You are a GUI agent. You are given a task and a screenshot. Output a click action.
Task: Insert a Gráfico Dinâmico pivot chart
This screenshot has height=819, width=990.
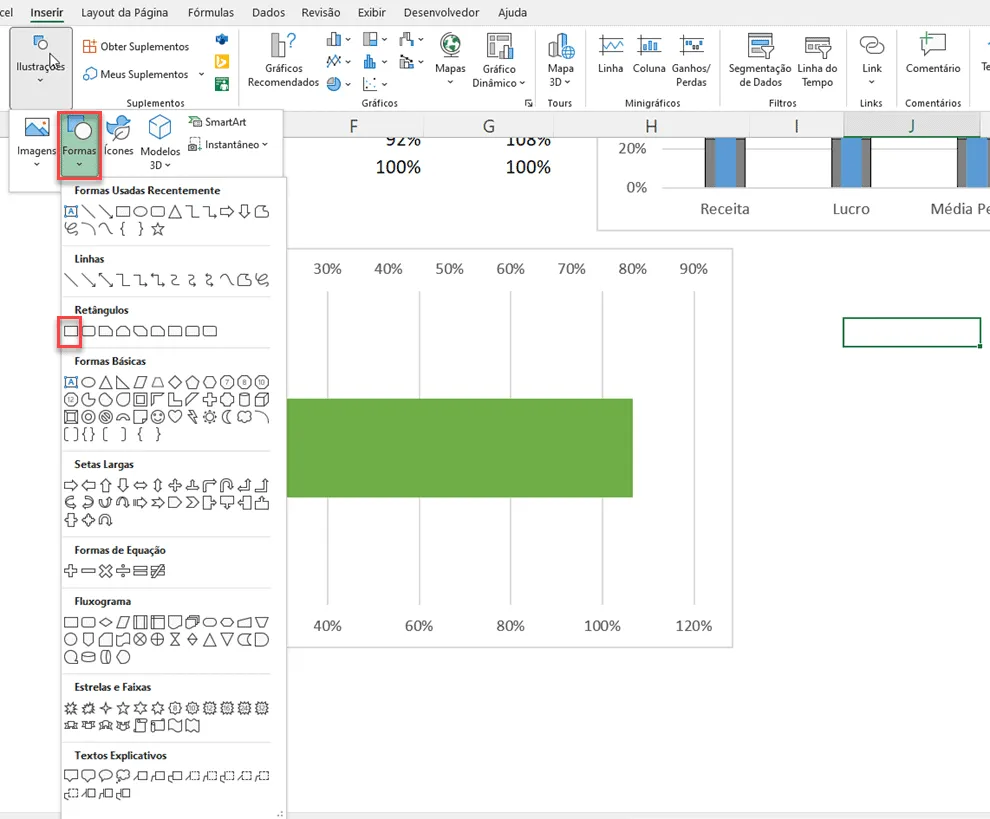coord(499,61)
